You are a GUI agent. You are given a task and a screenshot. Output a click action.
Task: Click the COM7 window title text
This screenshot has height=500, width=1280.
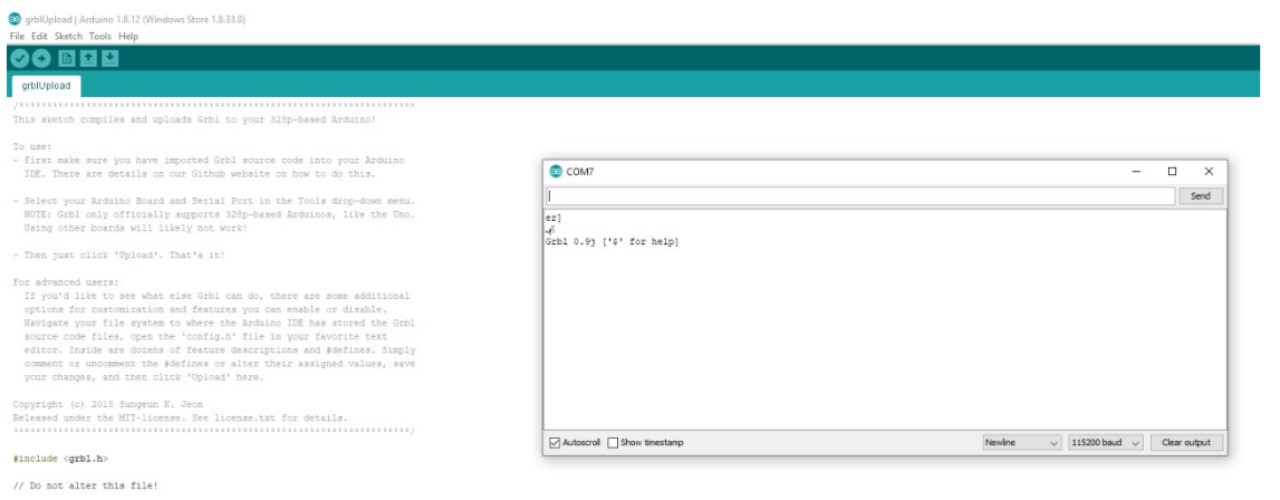(580, 172)
